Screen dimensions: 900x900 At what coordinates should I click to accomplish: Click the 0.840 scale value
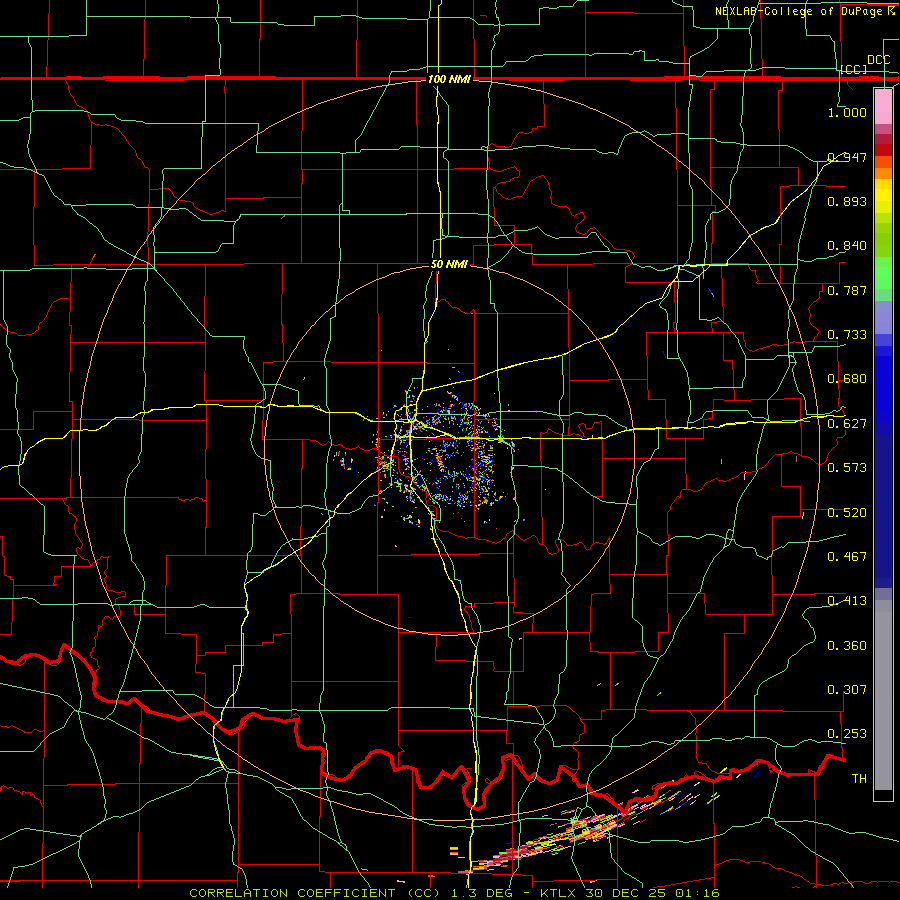847,246
